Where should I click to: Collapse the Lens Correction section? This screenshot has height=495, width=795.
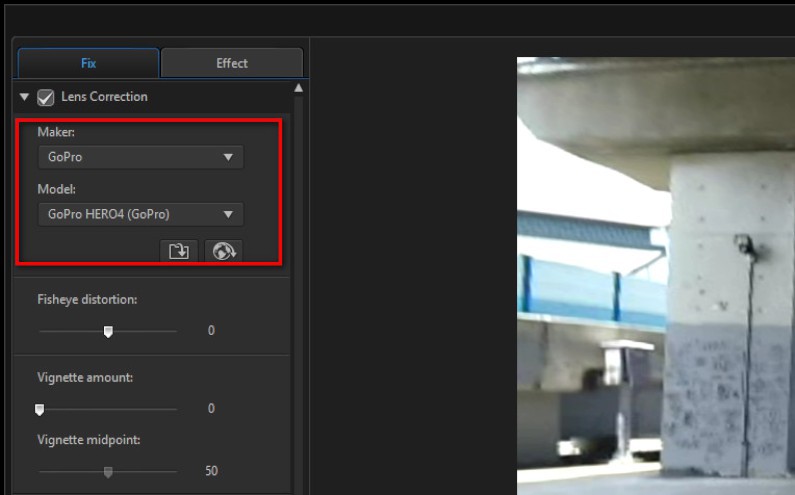point(24,96)
